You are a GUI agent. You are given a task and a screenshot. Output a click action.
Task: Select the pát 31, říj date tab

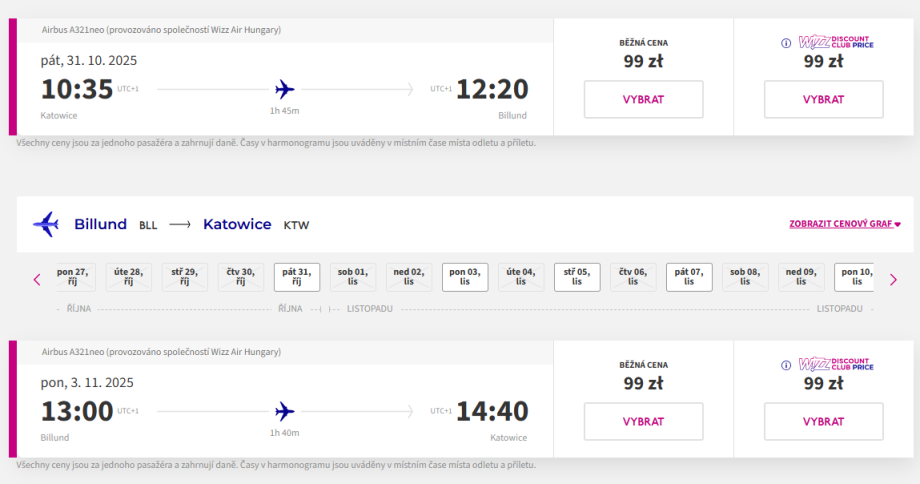(297, 277)
